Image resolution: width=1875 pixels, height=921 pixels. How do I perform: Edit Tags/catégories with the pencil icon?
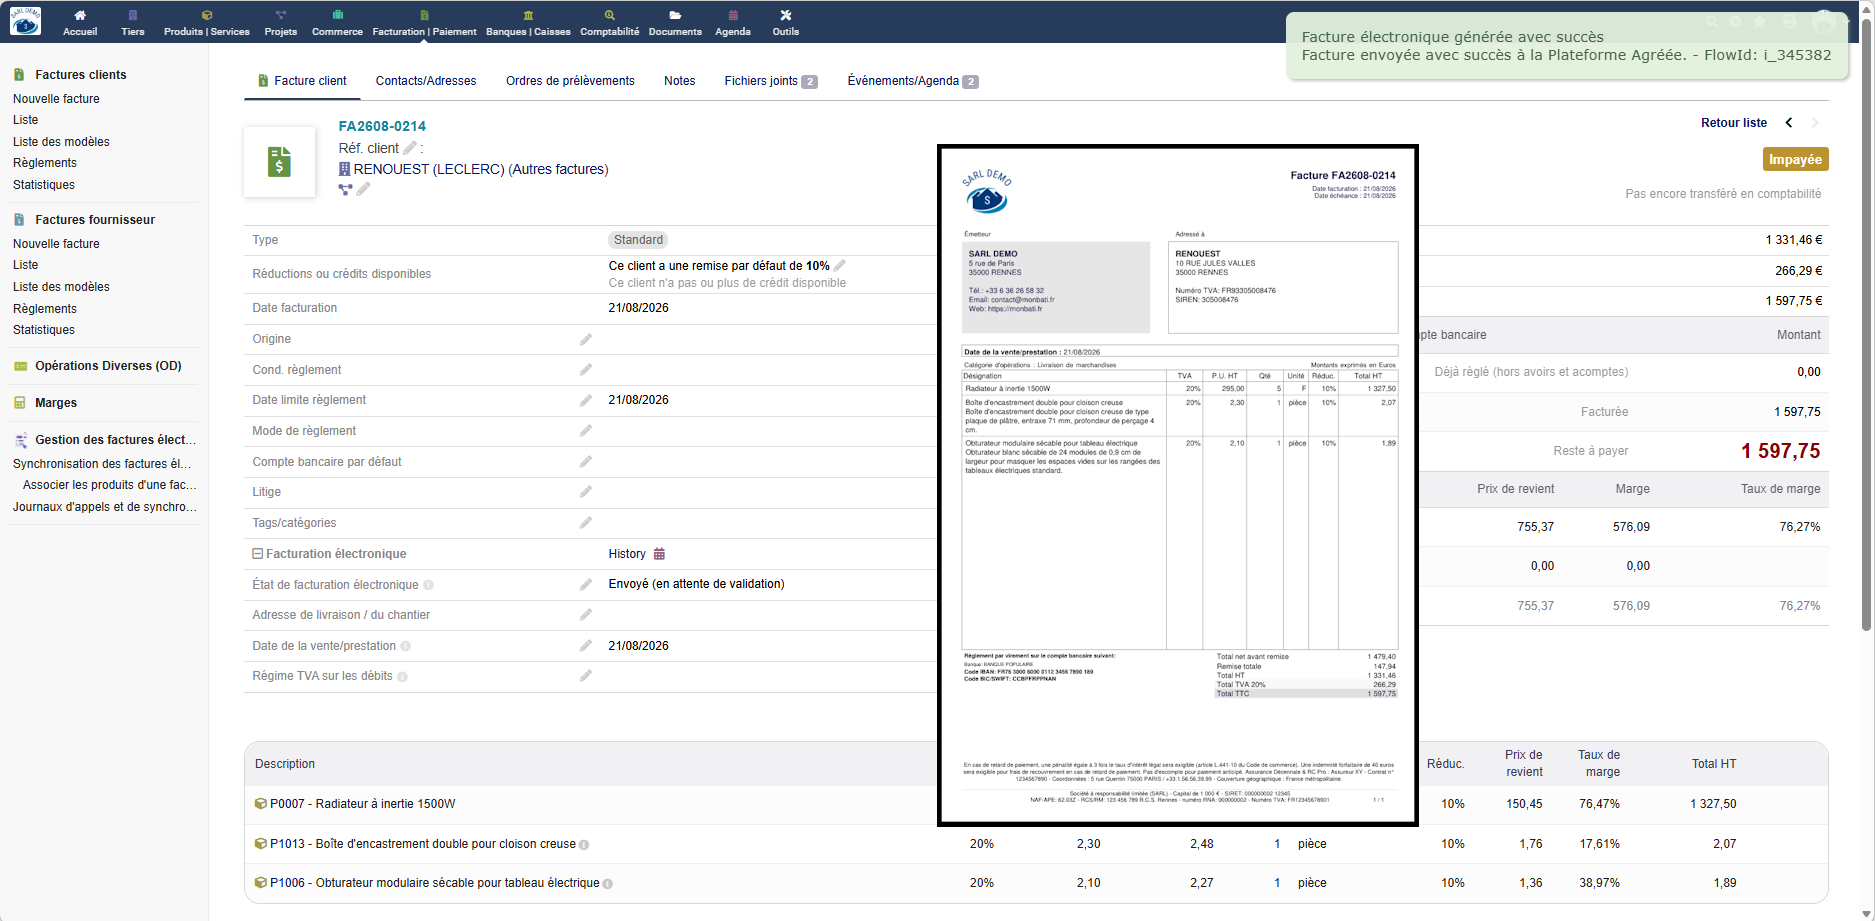(x=586, y=523)
